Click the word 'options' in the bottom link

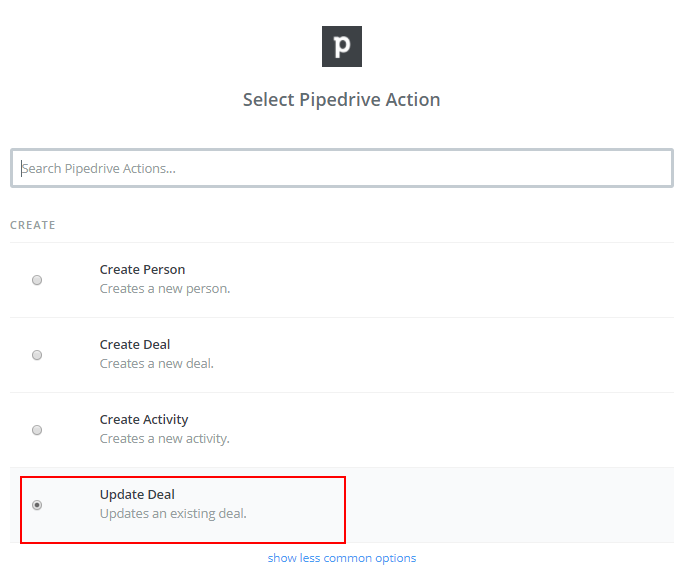click(396, 559)
